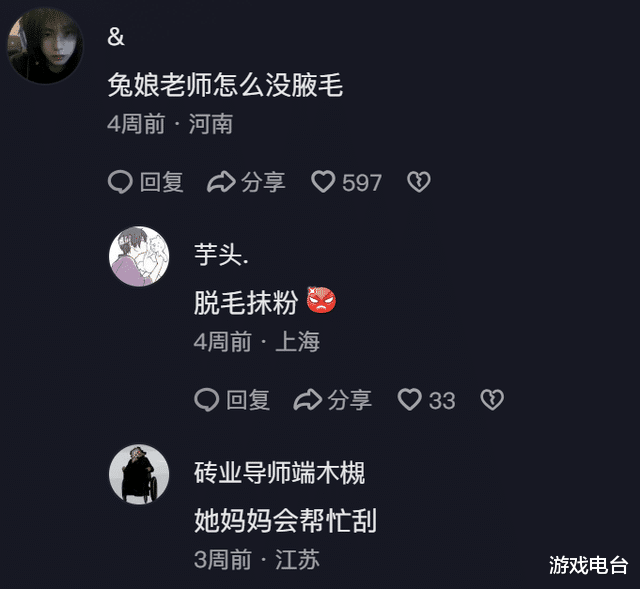Like the comment with 597 likes

click(323, 182)
